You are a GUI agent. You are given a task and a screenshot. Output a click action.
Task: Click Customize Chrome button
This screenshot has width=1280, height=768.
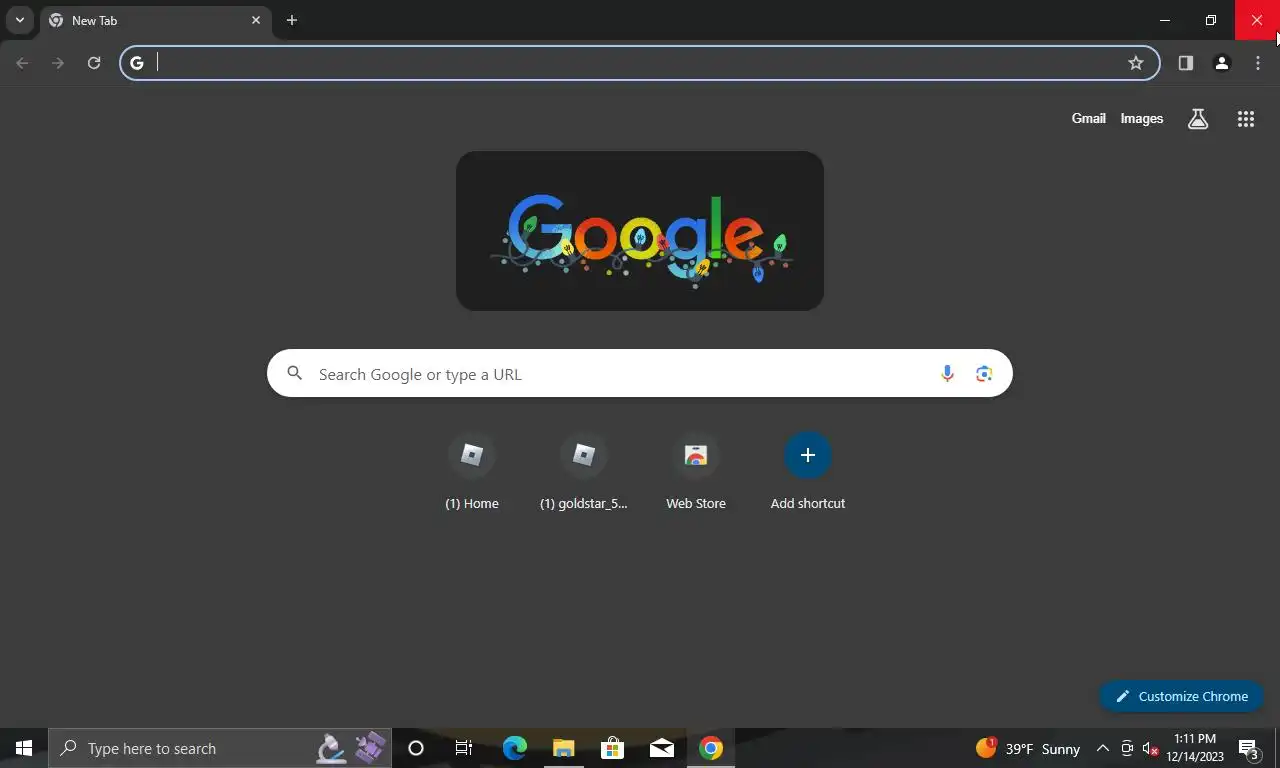1181,696
